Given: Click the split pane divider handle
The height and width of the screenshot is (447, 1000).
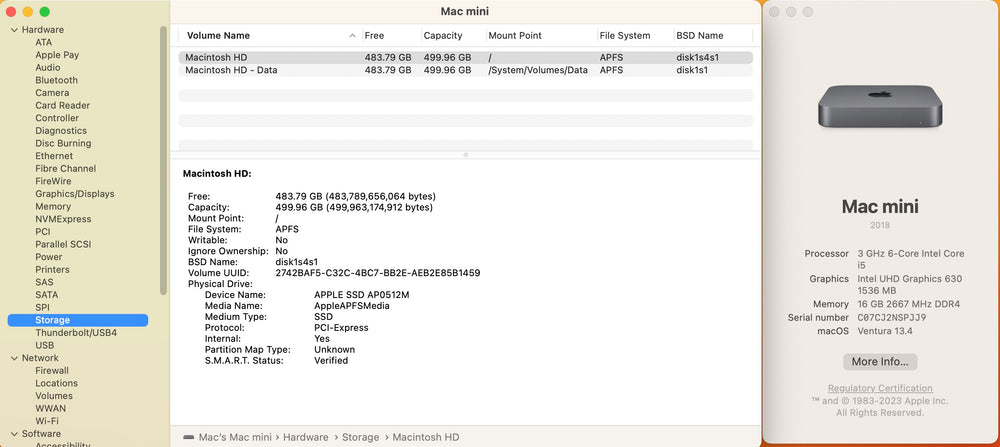Looking at the screenshot, I should click(x=466, y=155).
